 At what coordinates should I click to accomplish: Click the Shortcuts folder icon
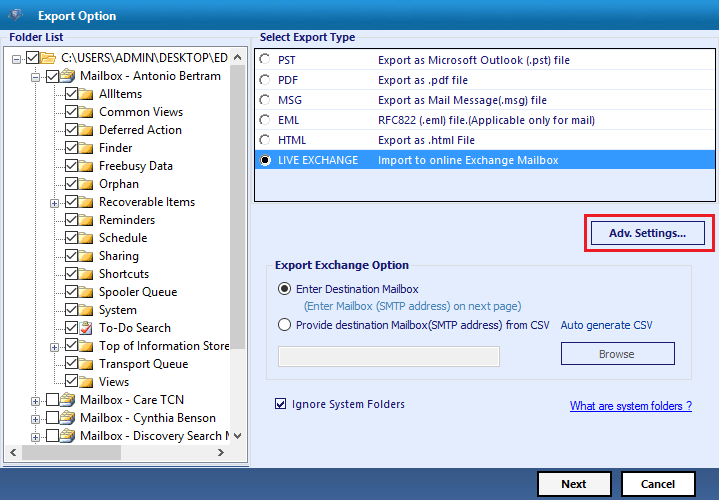pyautogui.click(x=86, y=274)
